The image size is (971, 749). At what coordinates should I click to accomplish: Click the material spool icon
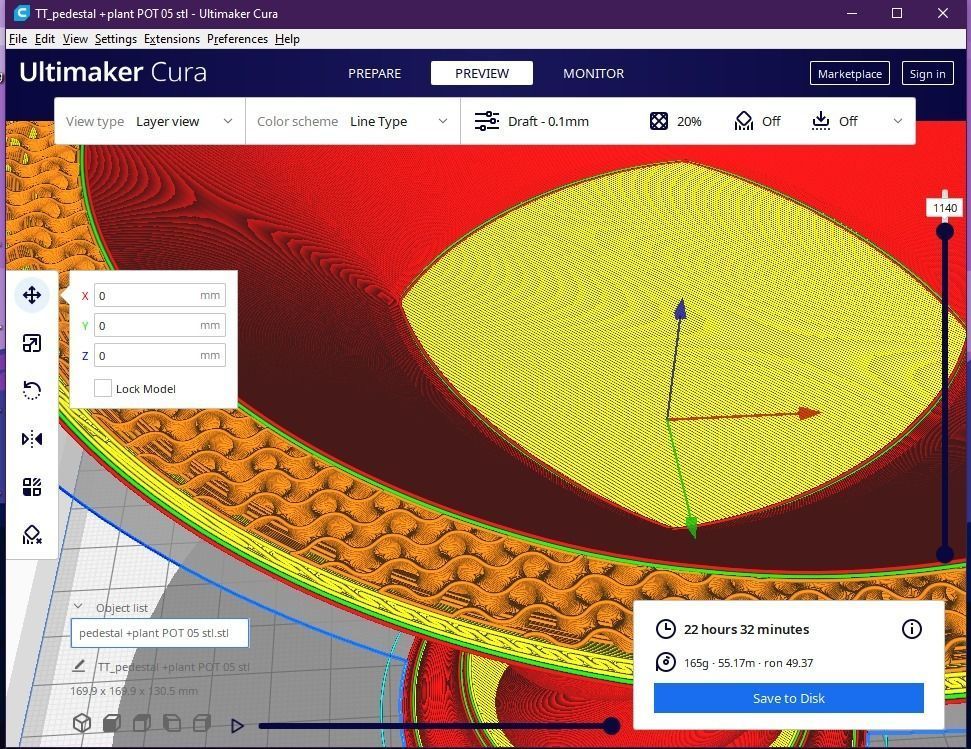(666, 662)
